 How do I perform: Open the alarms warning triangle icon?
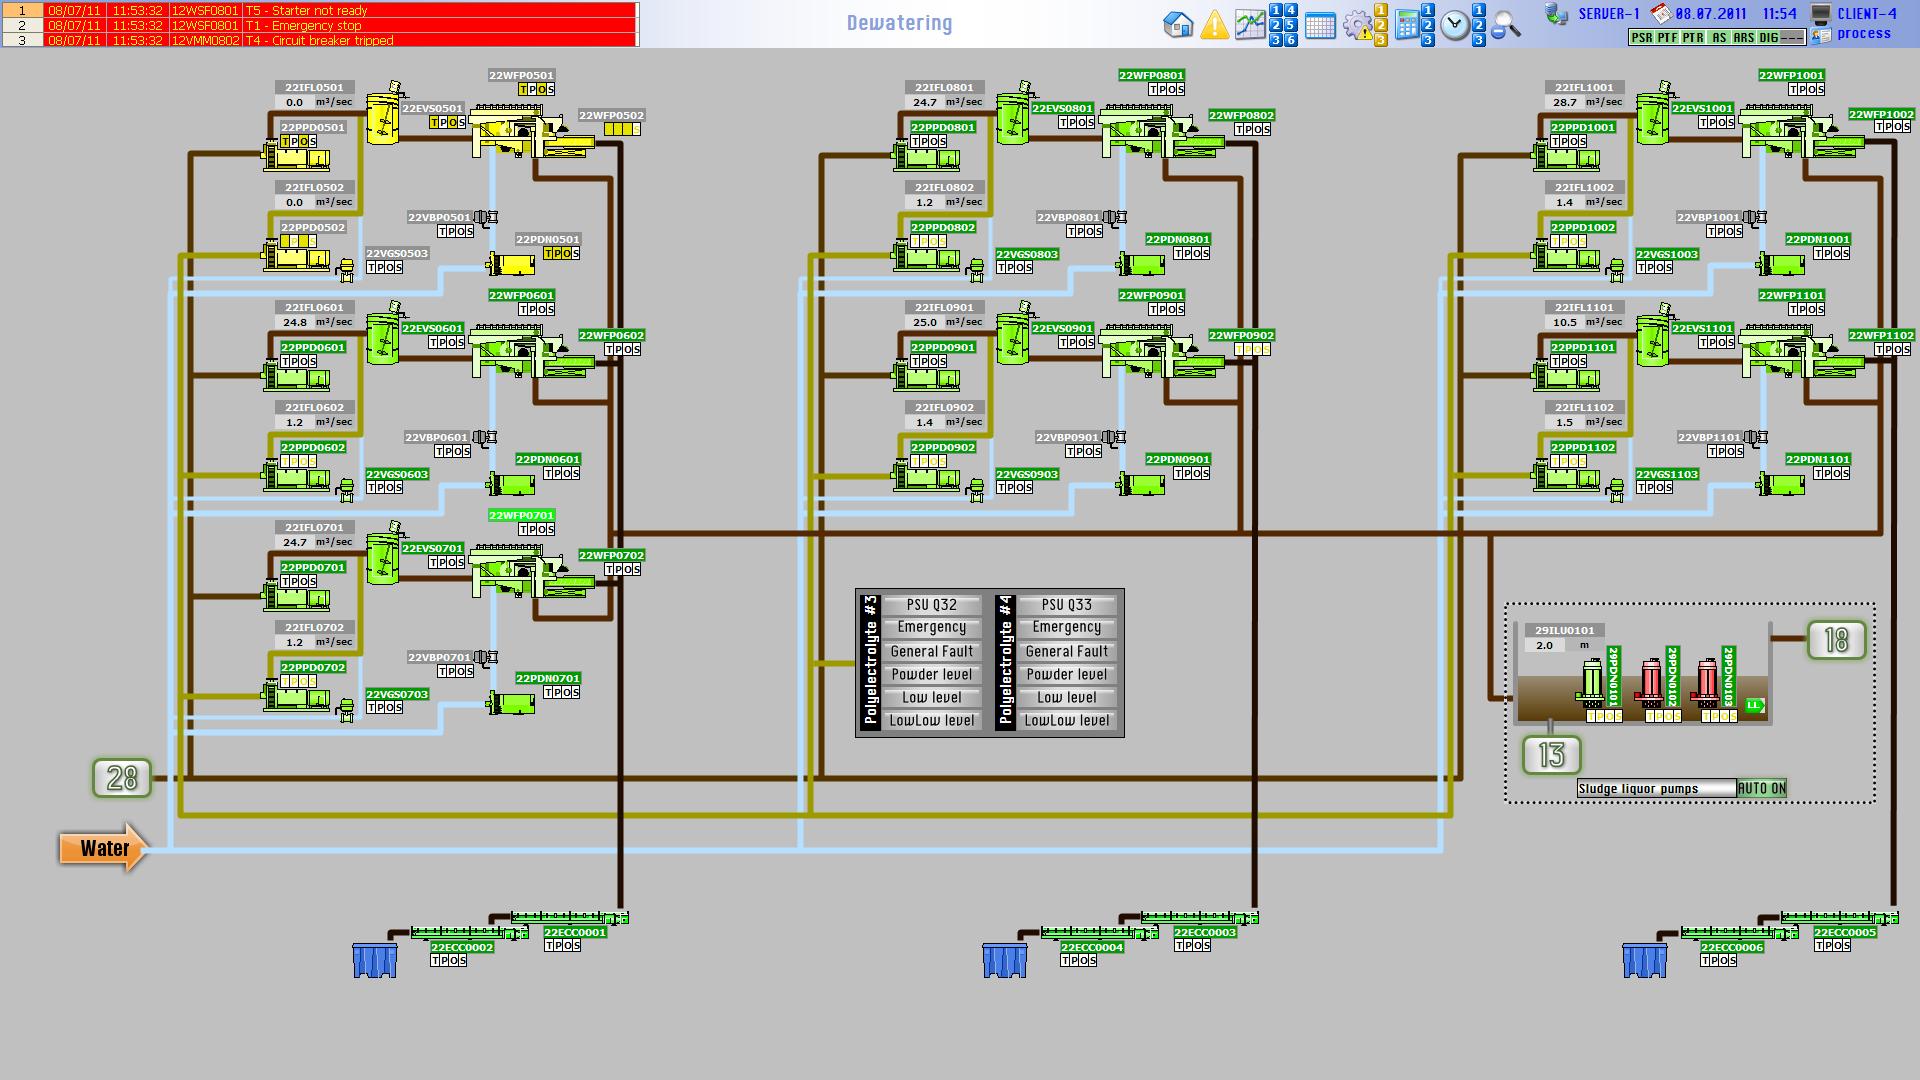coord(1214,24)
